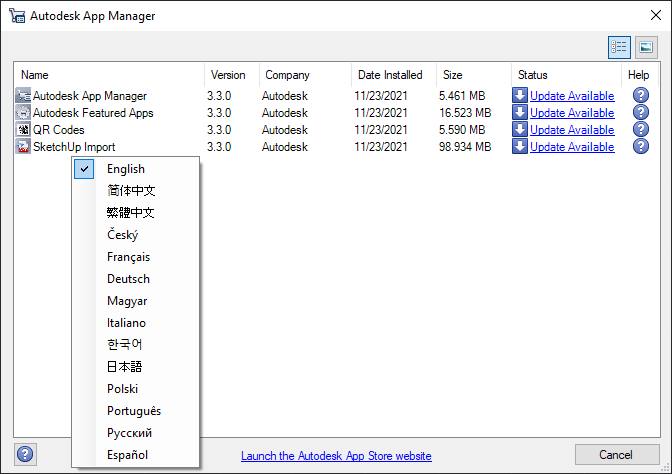Select Italiano from the language menu
Screen dimensions: 672x474
pyautogui.click(x=127, y=323)
